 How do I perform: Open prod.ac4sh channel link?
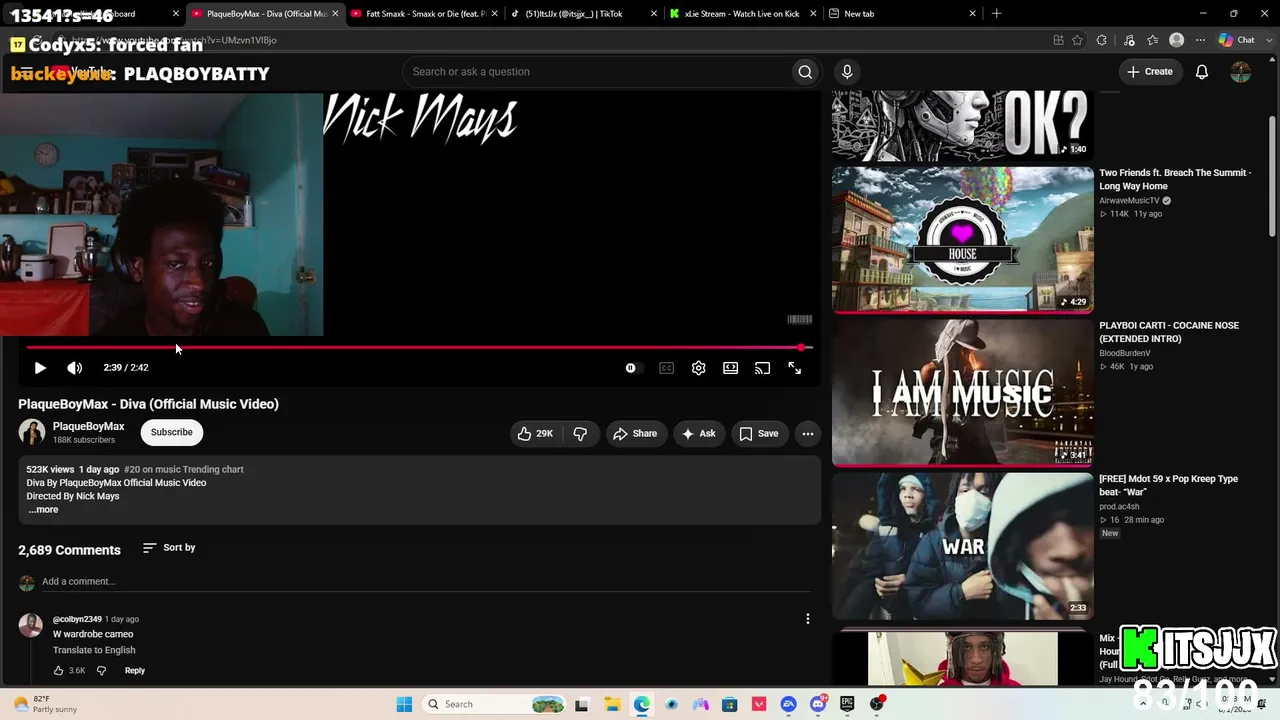point(1120,507)
